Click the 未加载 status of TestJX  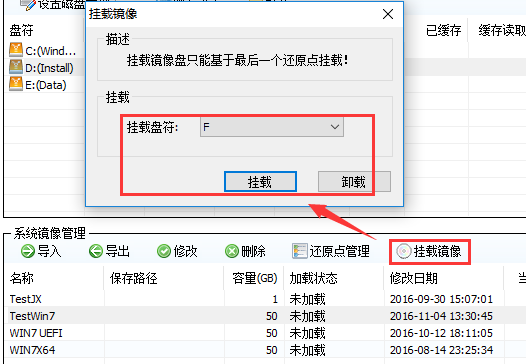pos(308,299)
